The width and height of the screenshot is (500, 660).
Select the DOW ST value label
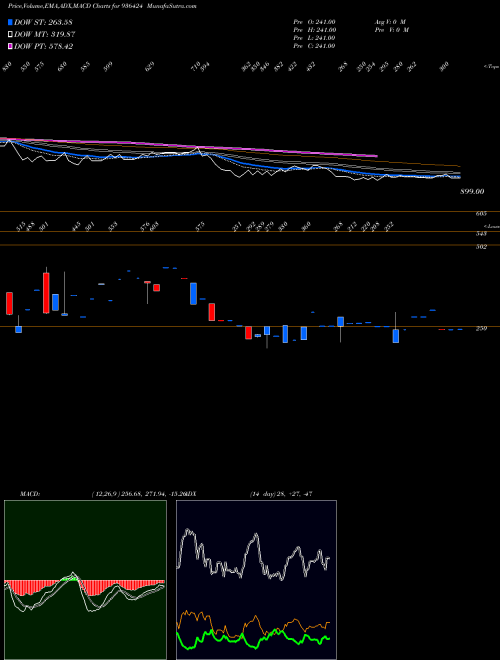43,22
